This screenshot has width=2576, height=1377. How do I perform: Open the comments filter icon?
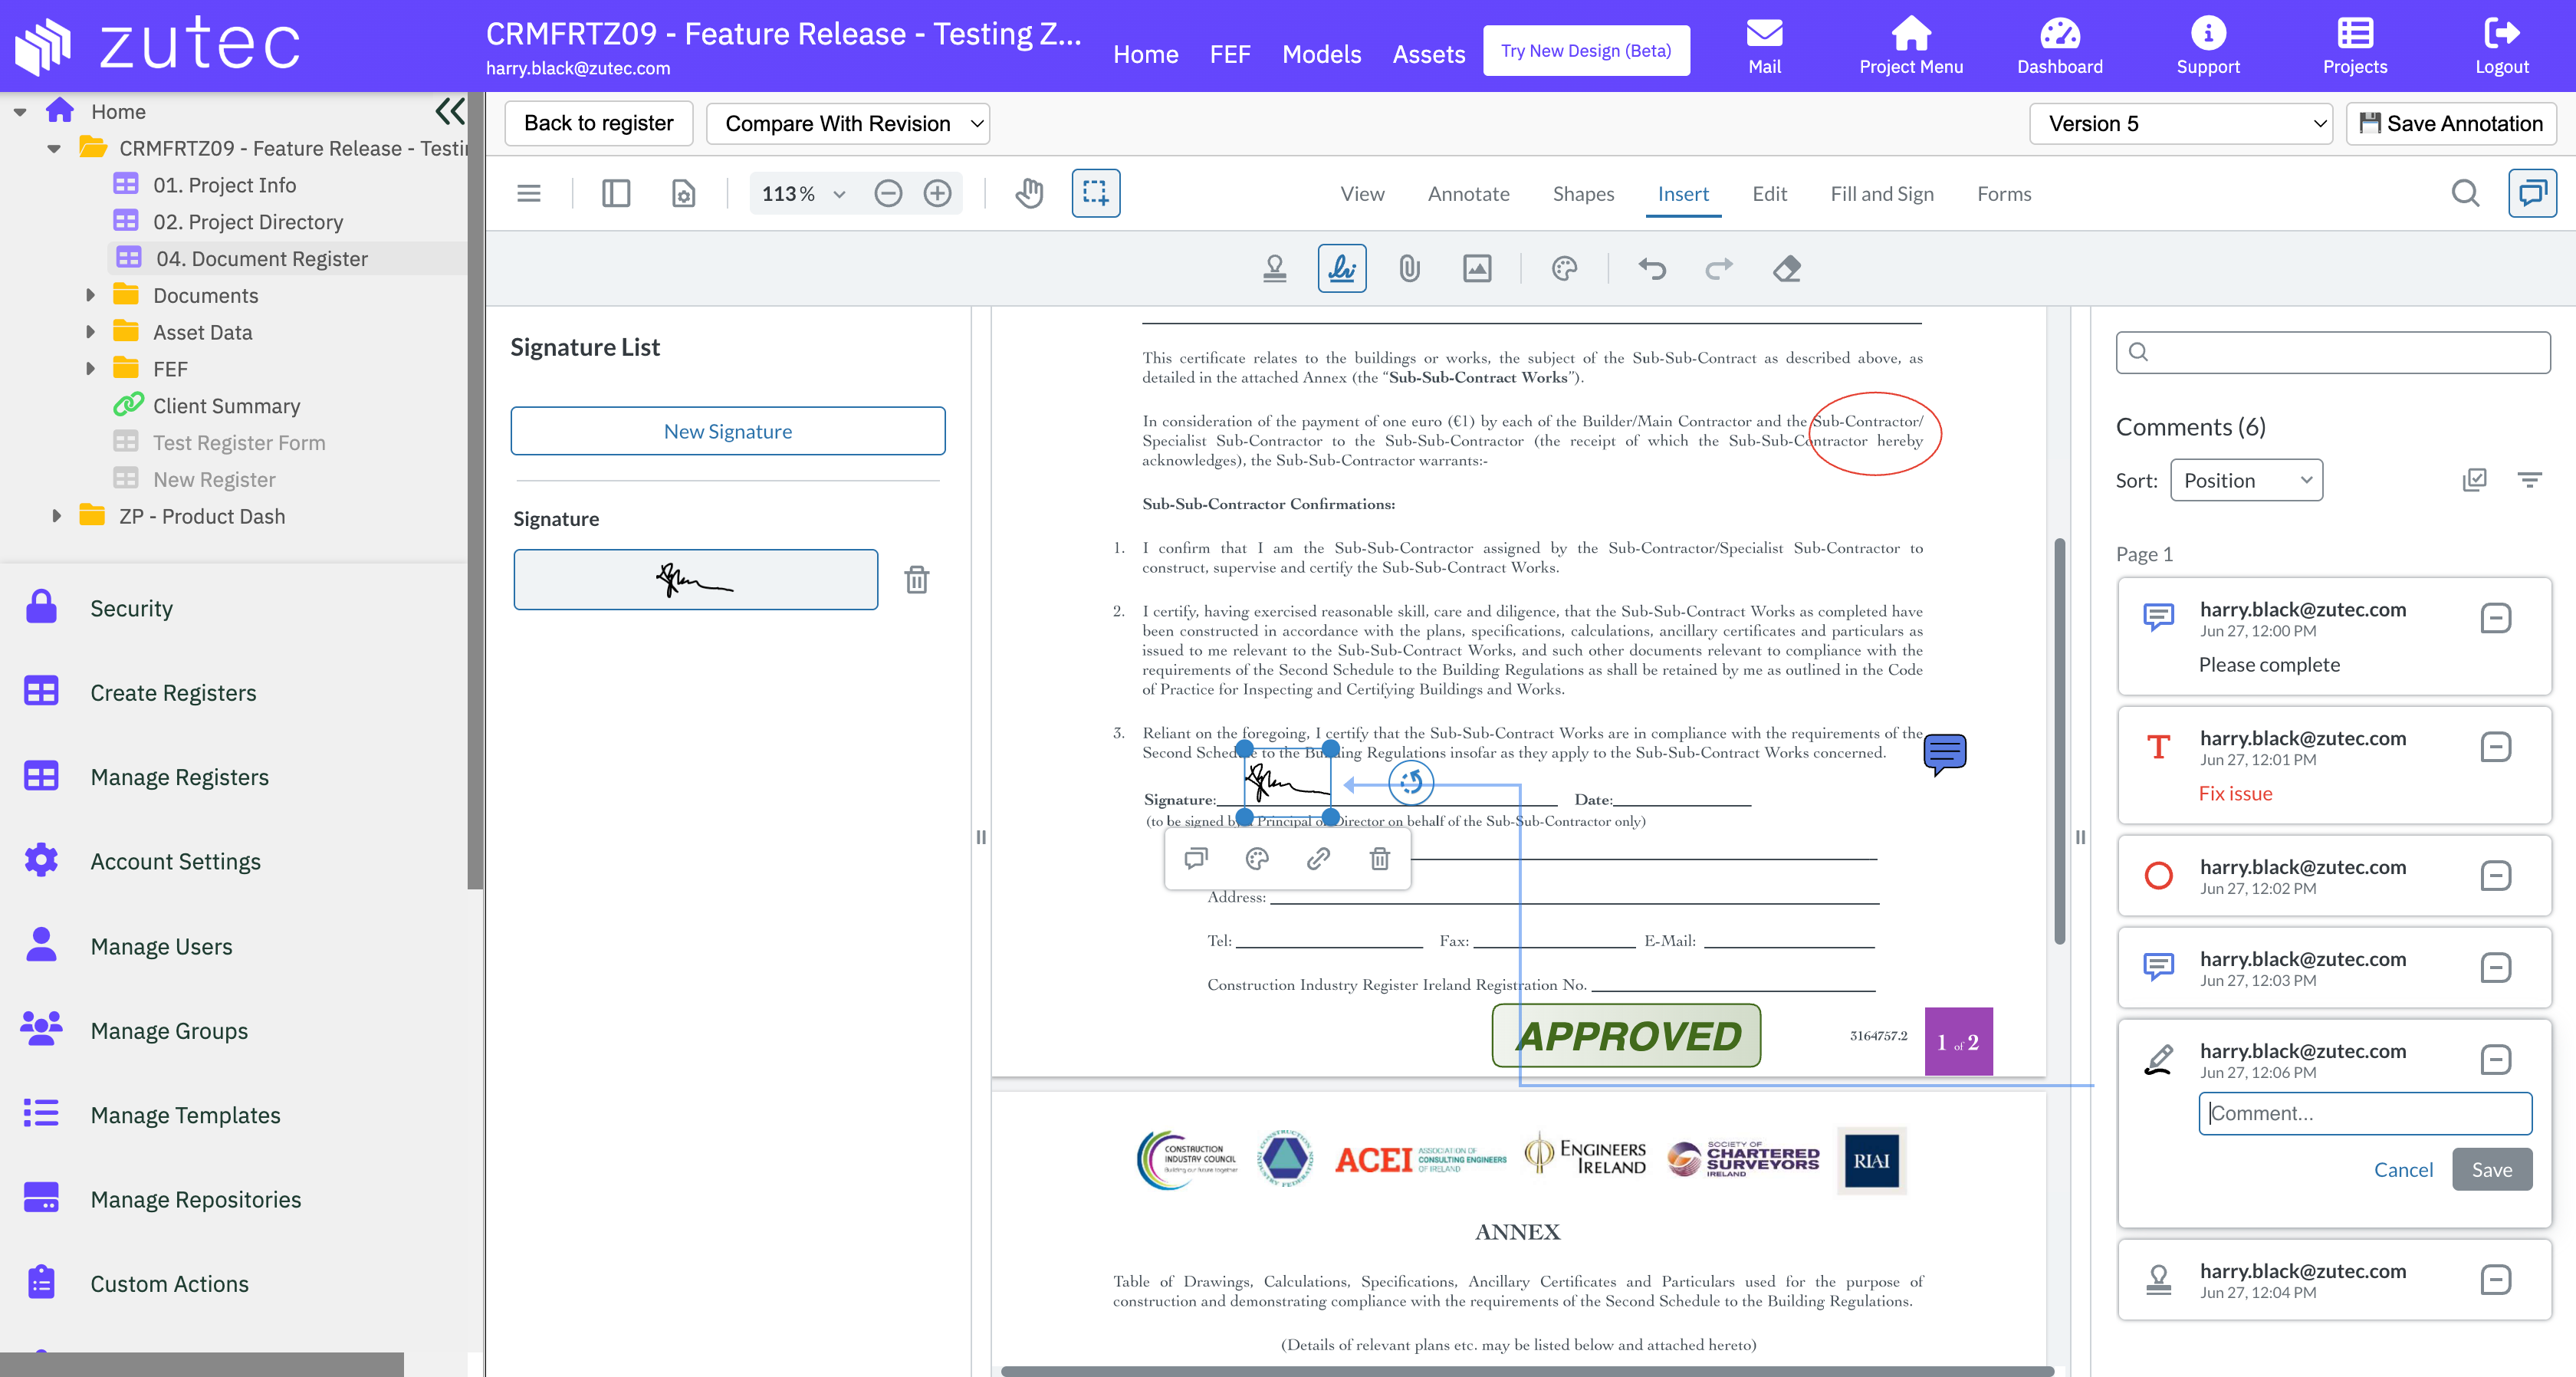click(2529, 480)
